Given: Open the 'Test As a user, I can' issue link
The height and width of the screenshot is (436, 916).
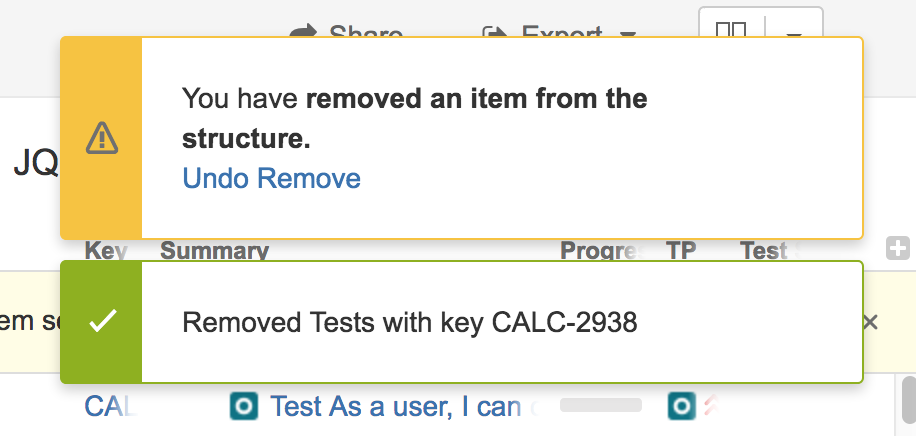Looking at the screenshot, I should 395,406.
